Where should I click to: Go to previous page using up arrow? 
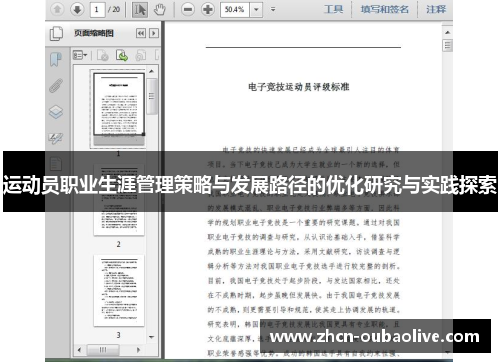[57, 9]
